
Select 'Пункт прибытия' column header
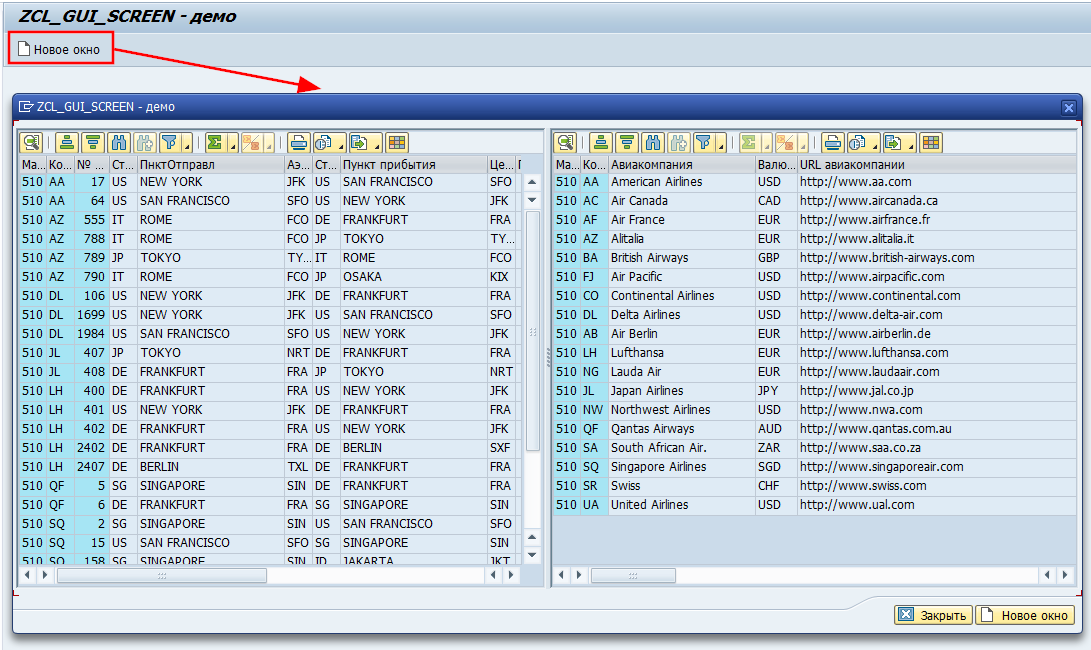tap(413, 165)
